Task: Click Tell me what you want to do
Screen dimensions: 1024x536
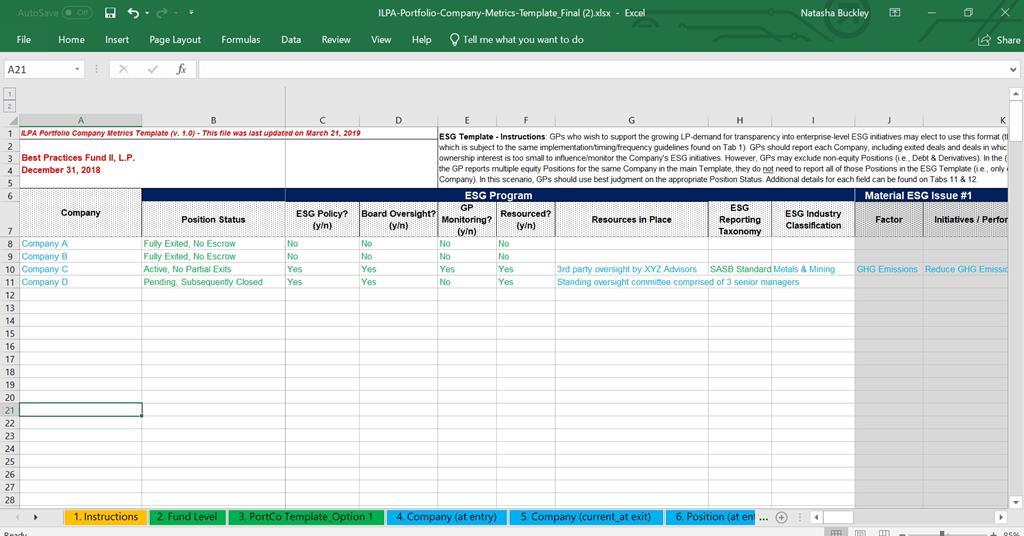Action: pyautogui.click(x=517, y=39)
